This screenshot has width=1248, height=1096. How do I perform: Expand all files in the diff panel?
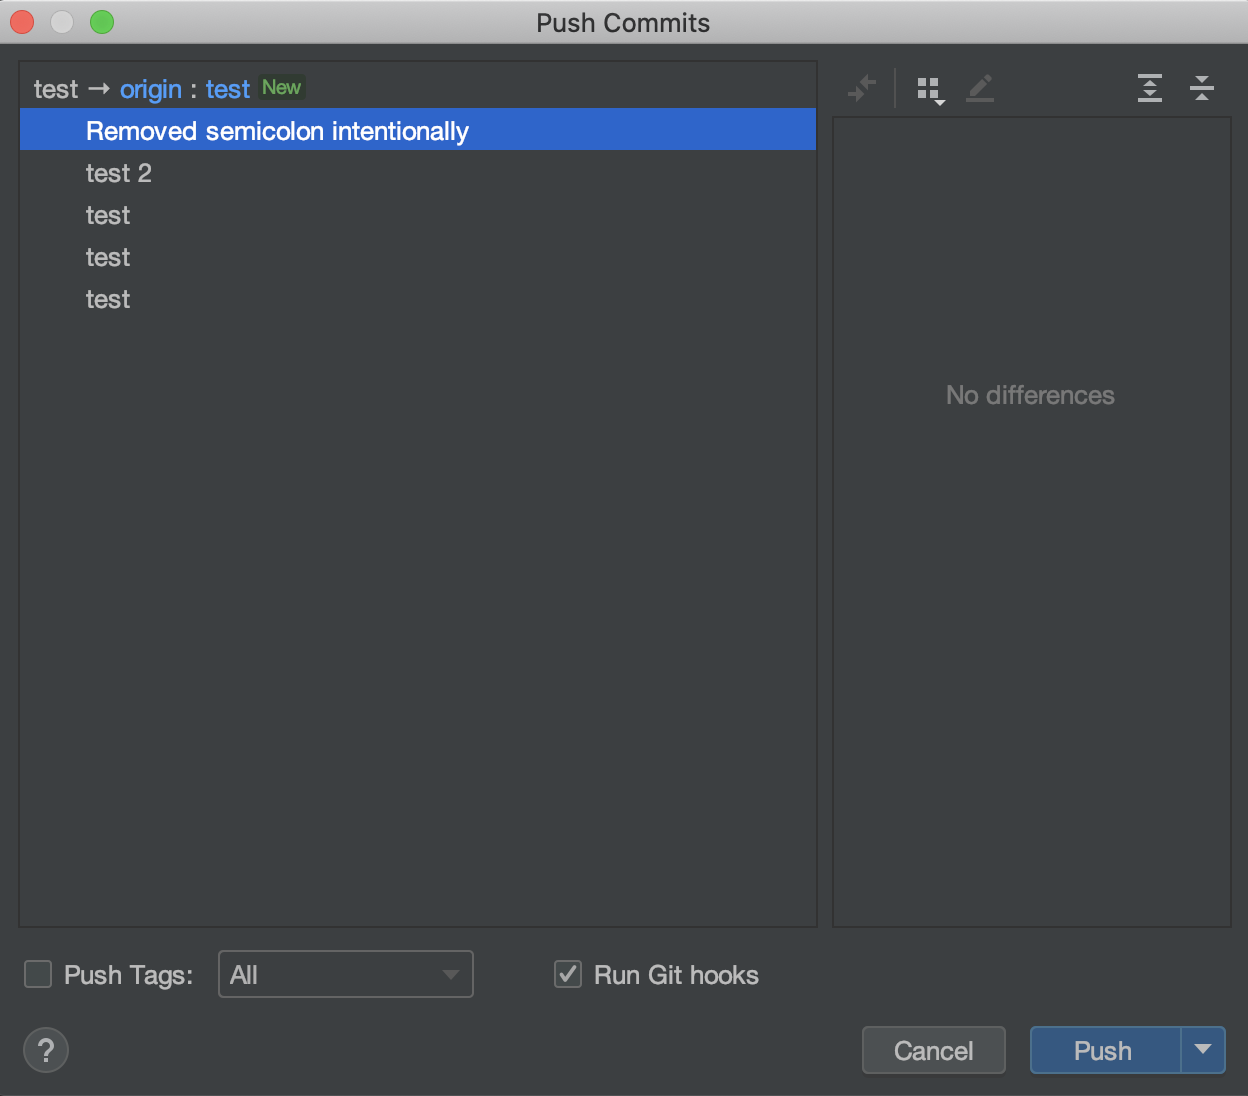pos(1149,88)
